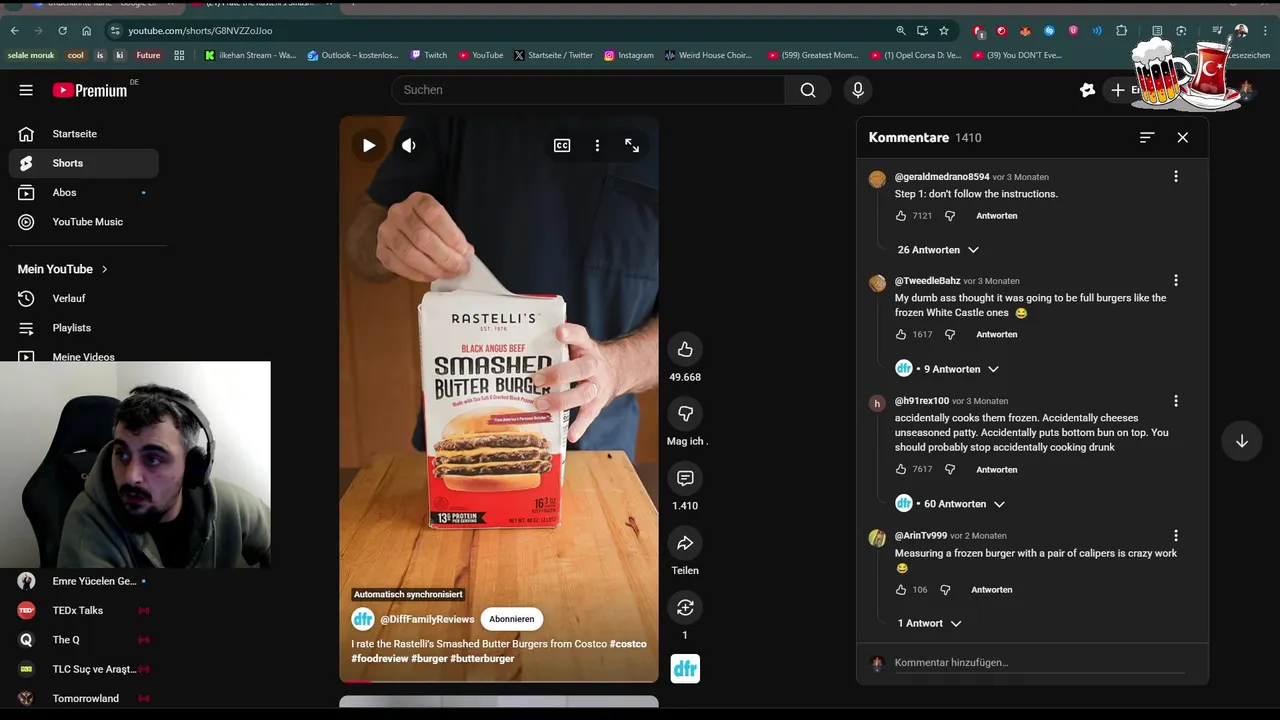Like TweedleBahz's comment
This screenshot has width=1280, height=720.
[901, 335]
